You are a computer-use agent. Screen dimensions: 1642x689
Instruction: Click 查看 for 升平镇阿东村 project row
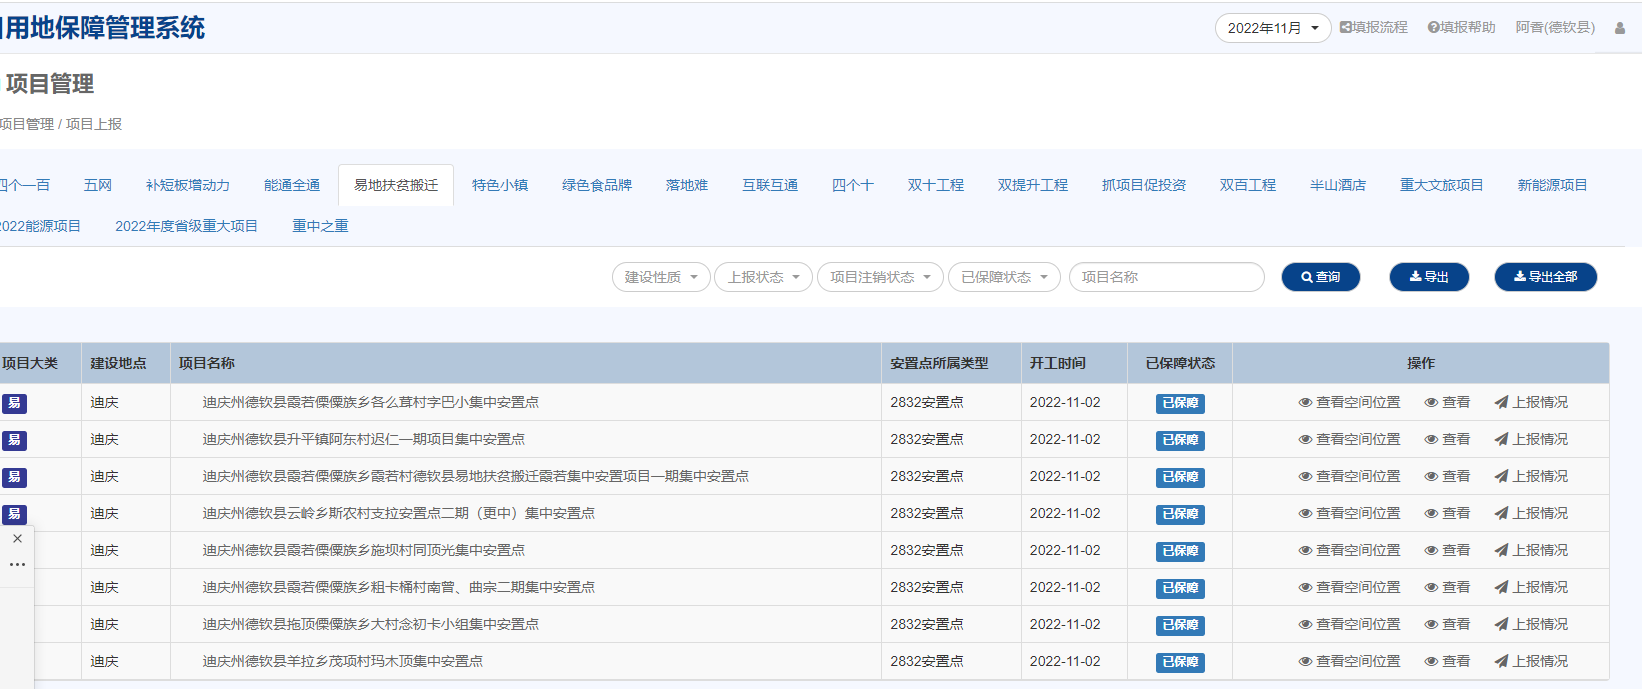pyautogui.click(x=1447, y=439)
